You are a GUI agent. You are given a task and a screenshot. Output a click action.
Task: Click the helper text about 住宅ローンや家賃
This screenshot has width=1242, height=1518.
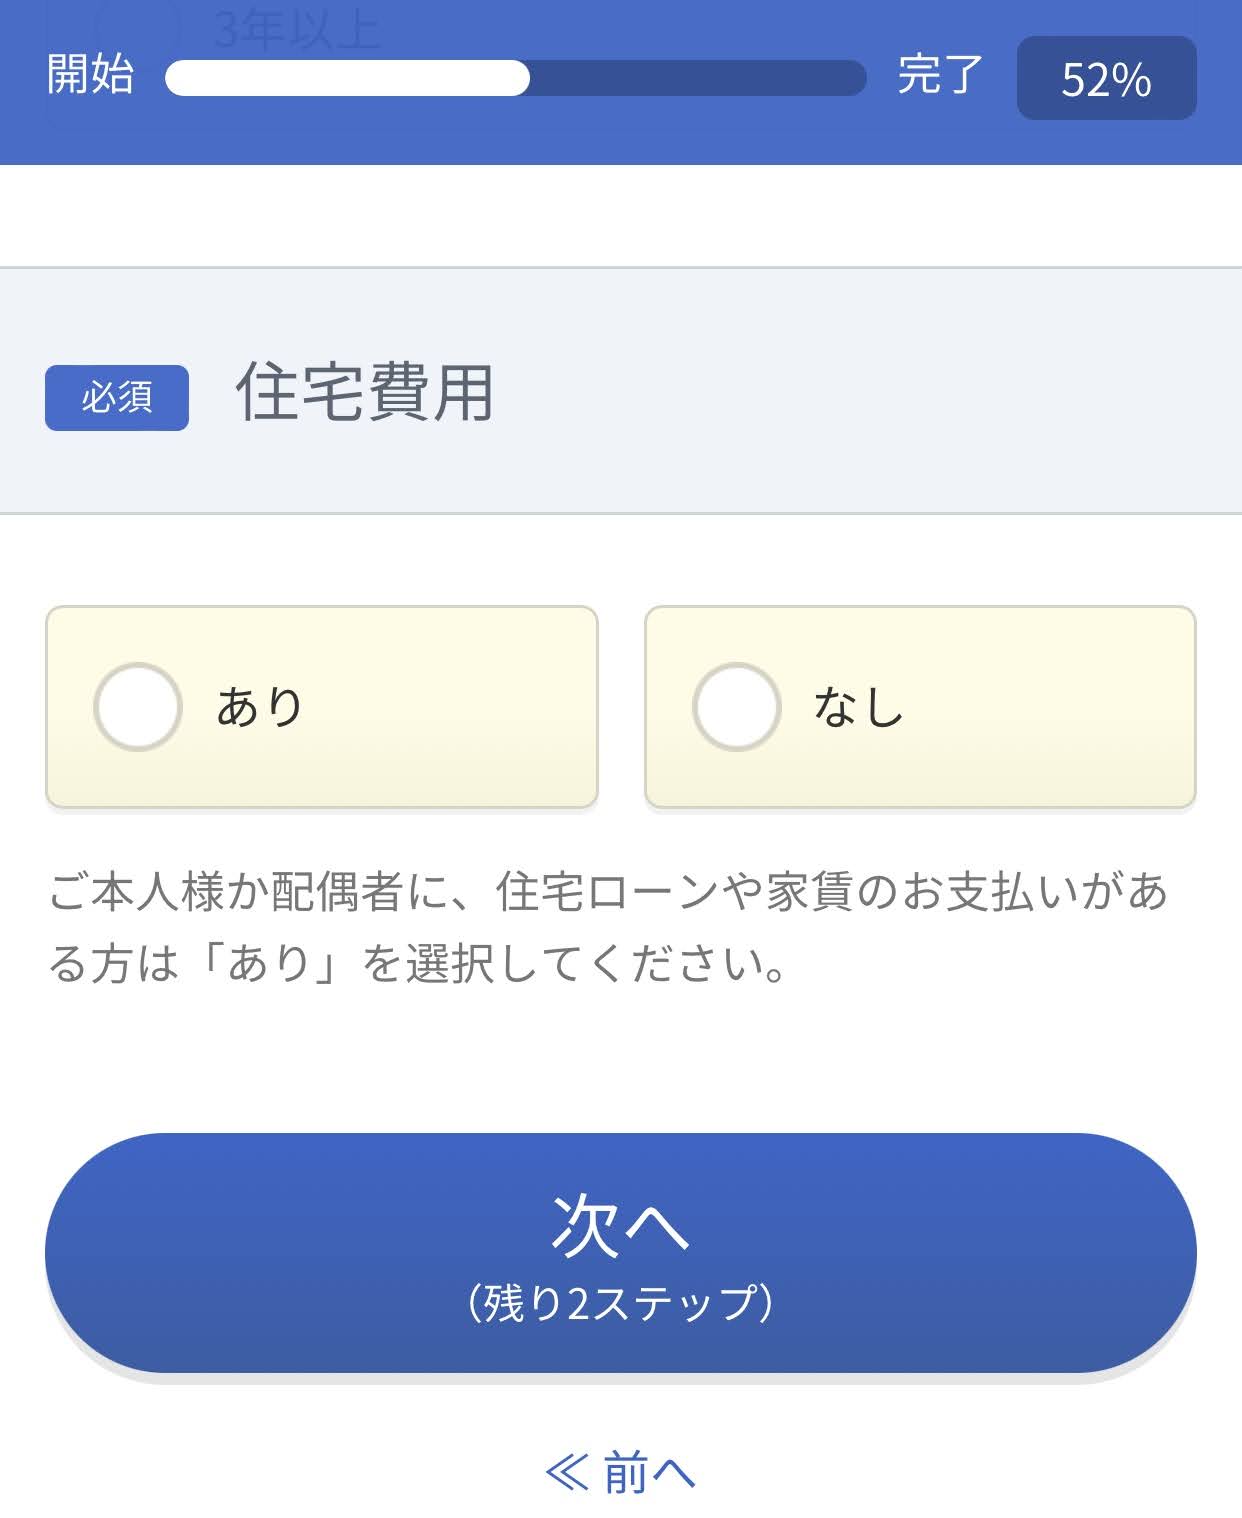click(608, 927)
